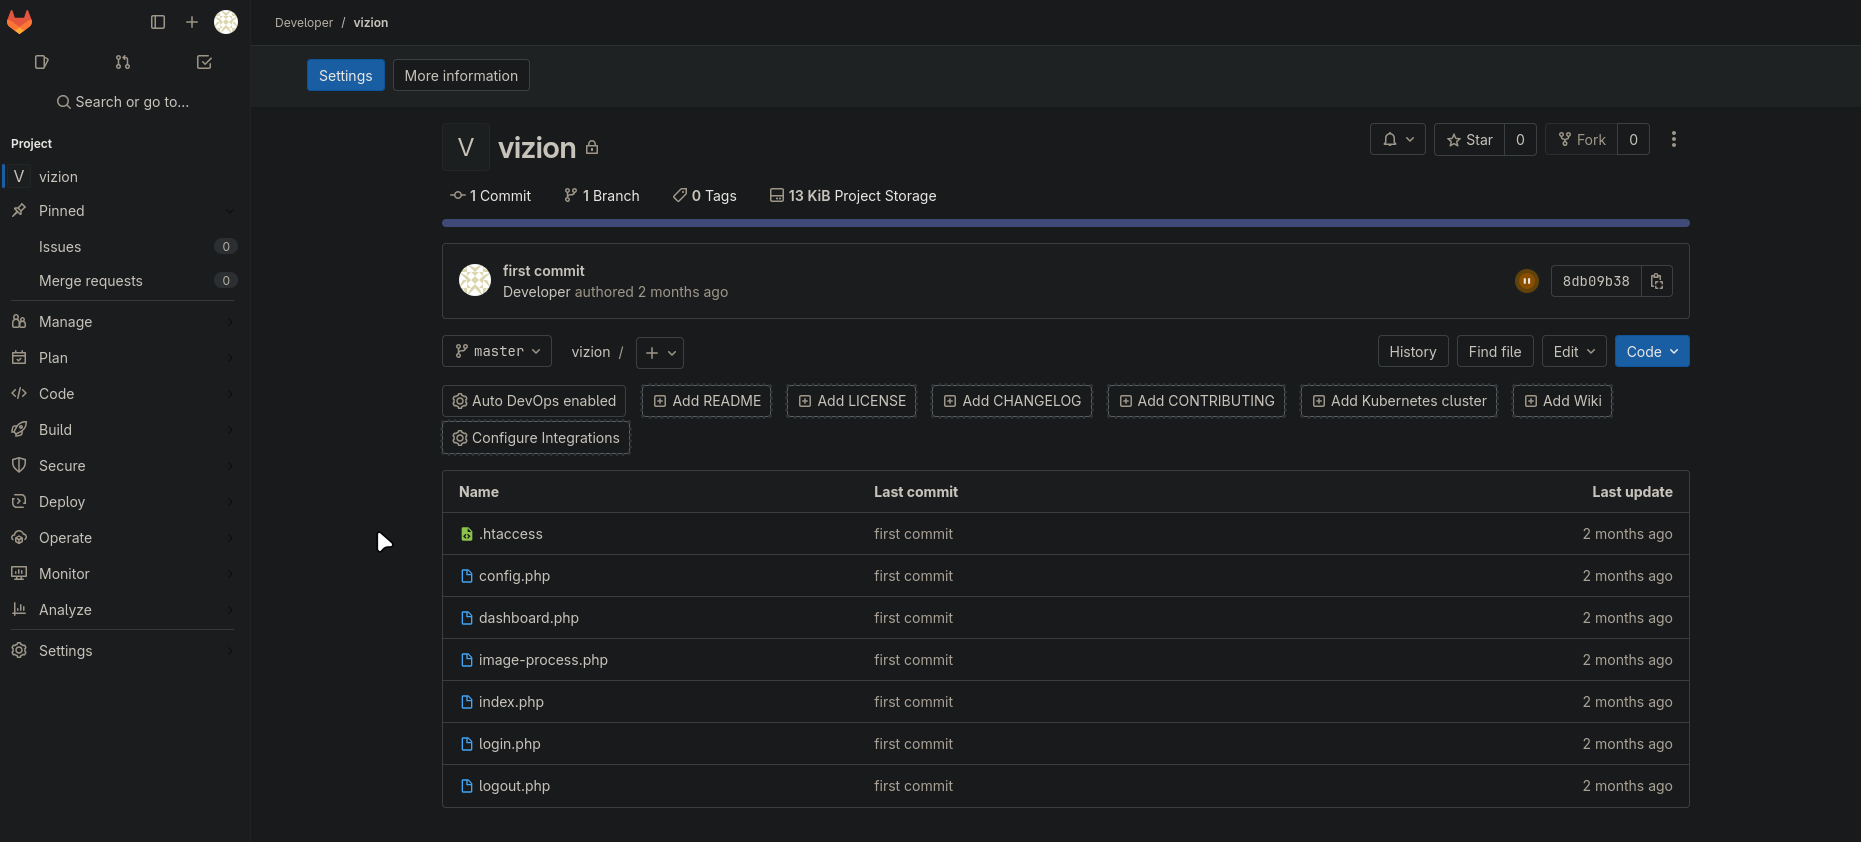Open the to-do list icon
Viewport: 1861px width, 842px height.
point(204,62)
